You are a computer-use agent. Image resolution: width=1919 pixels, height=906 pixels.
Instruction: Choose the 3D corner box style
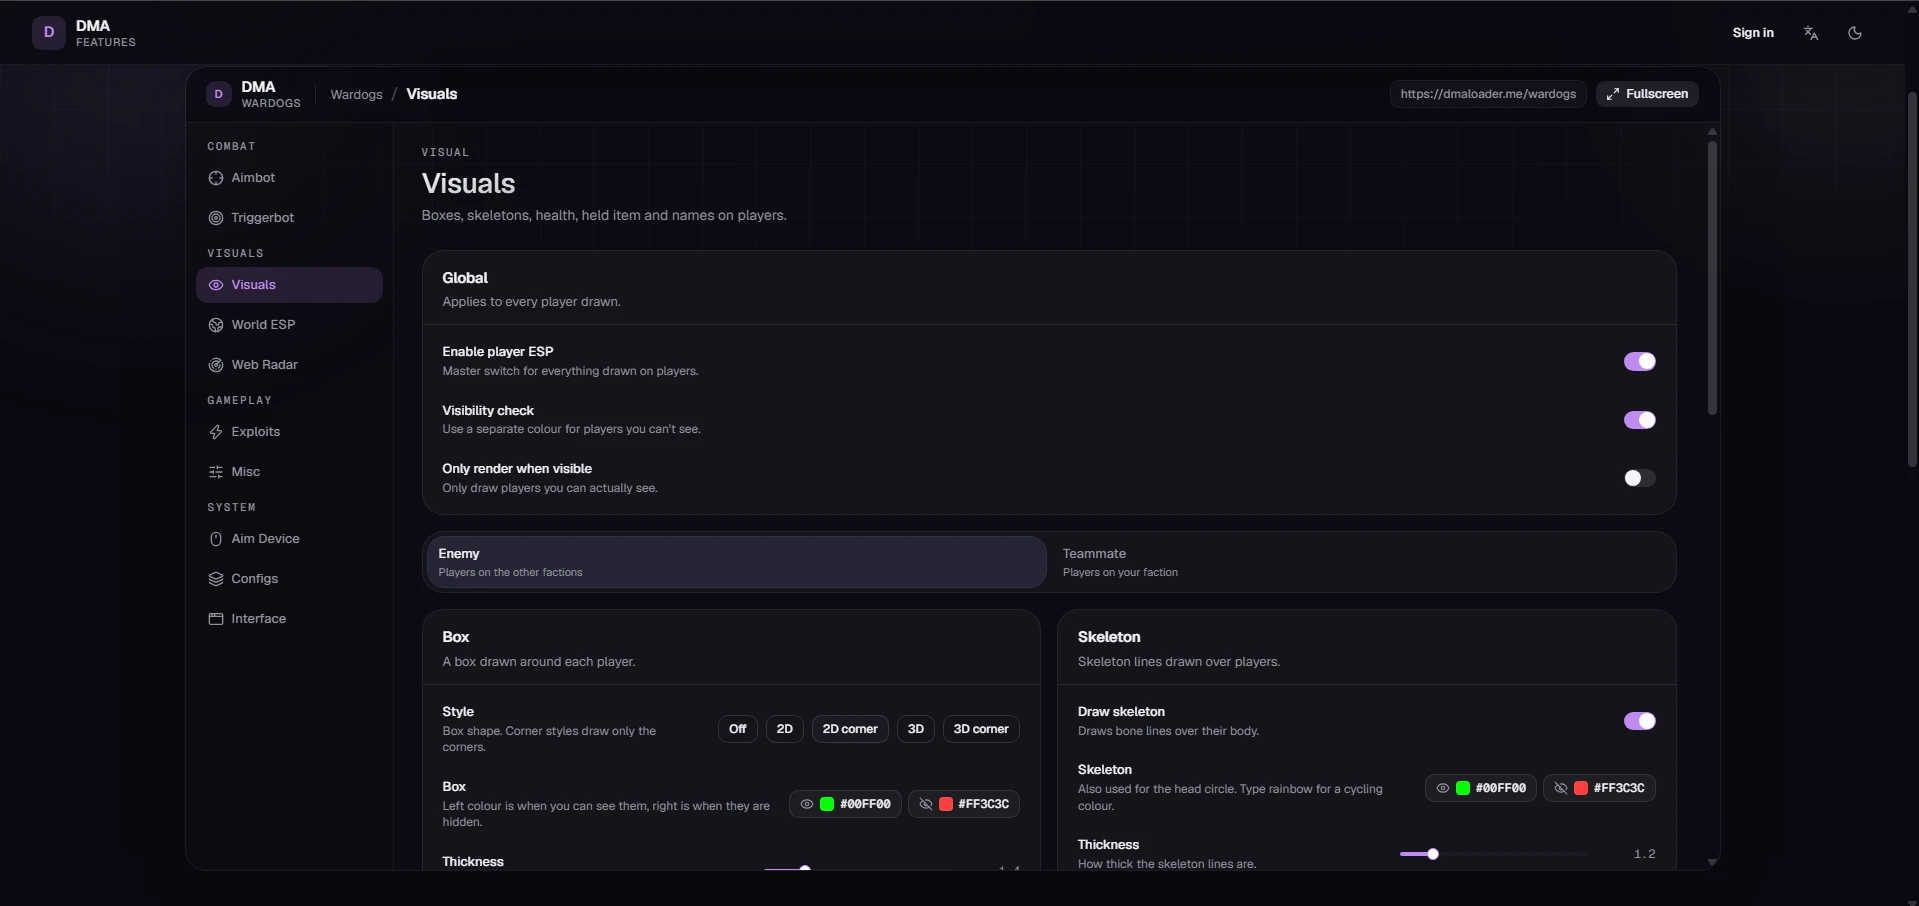981,729
